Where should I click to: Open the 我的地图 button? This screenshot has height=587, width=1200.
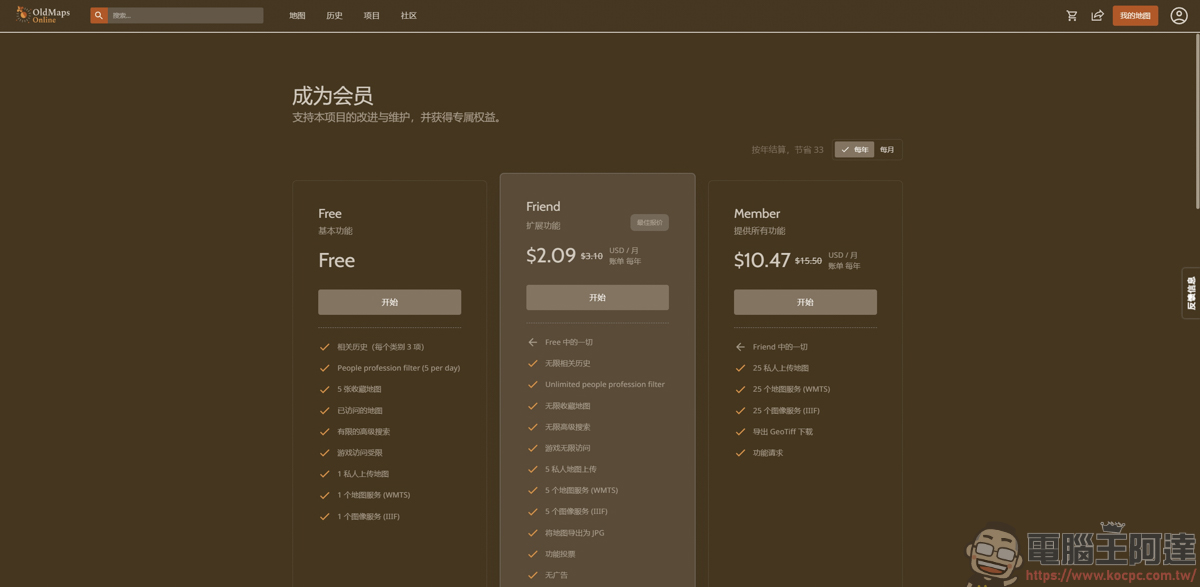pos(1135,16)
